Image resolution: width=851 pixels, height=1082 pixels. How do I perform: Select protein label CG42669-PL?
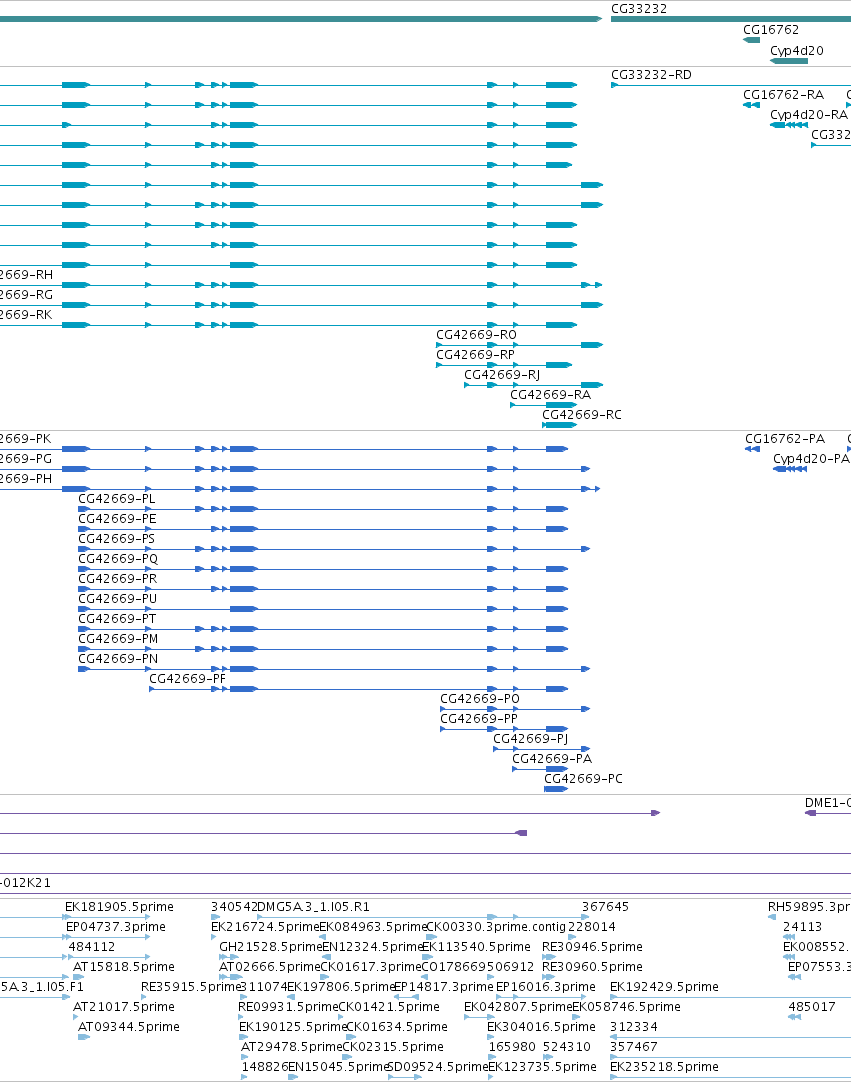(117, 499)
